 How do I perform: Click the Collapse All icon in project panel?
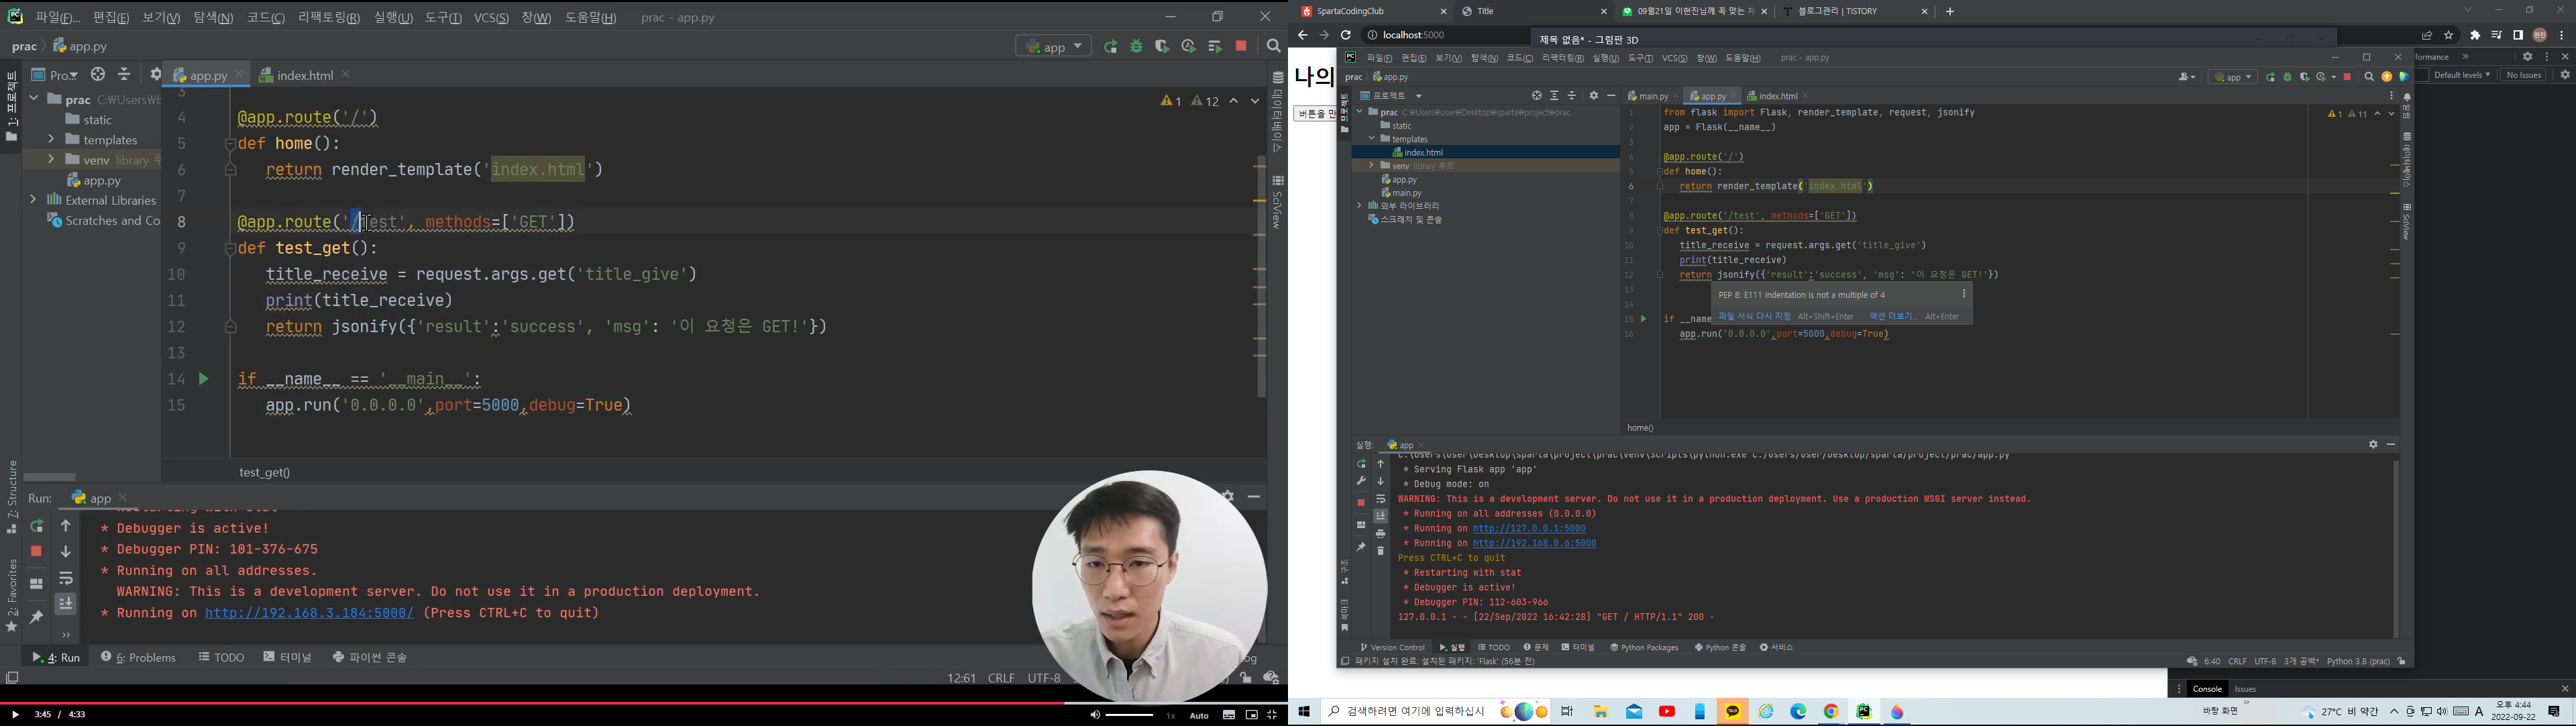tap(124, 75)
